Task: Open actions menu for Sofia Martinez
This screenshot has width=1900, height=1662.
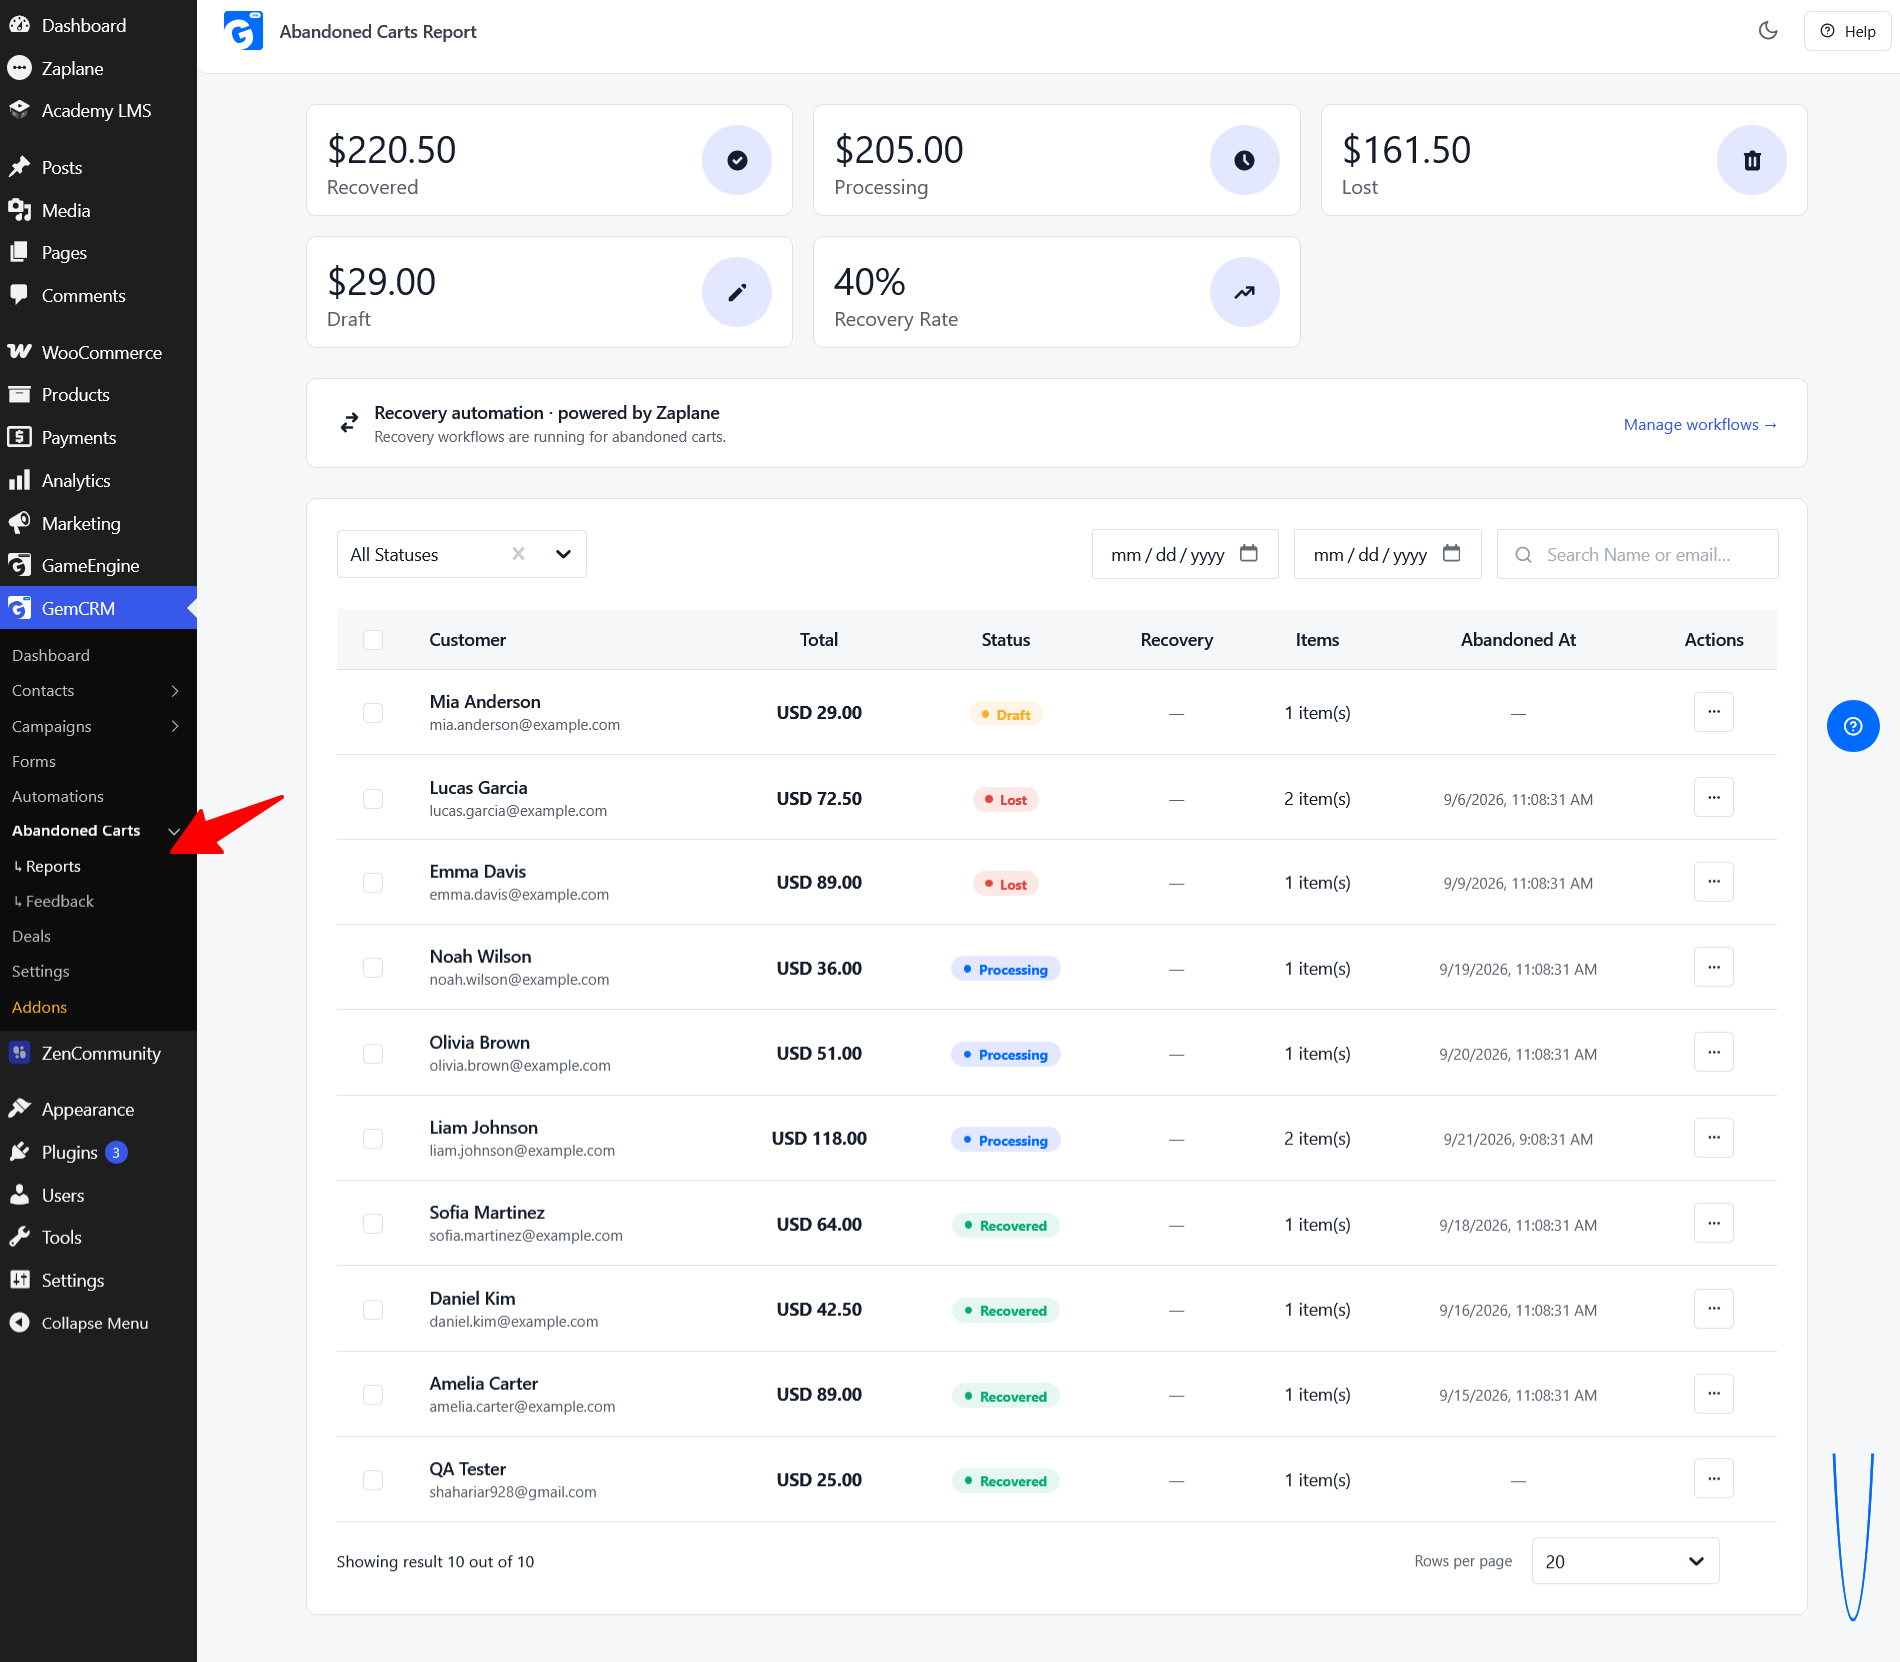Action: [1714, 1224]
